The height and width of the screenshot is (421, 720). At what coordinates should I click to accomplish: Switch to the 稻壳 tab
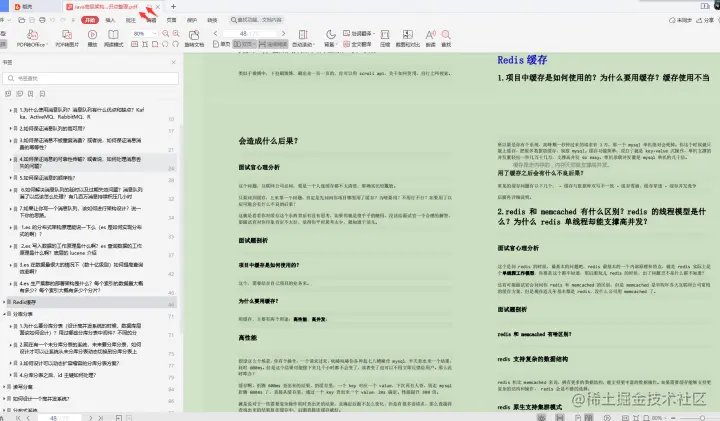coord(28,7)
